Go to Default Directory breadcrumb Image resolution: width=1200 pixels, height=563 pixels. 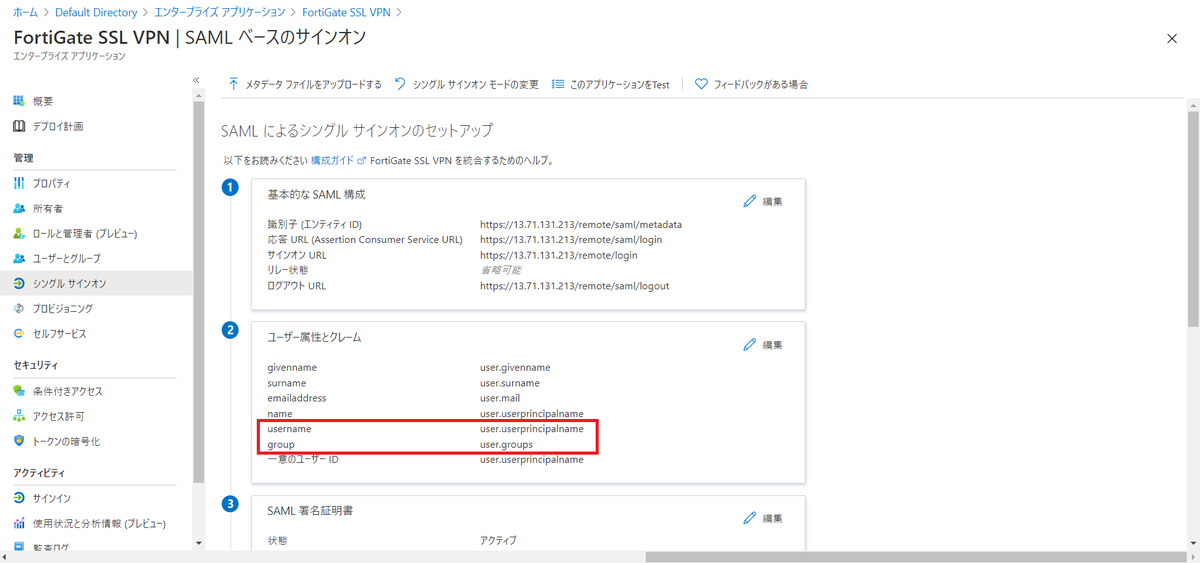[97, 12]
